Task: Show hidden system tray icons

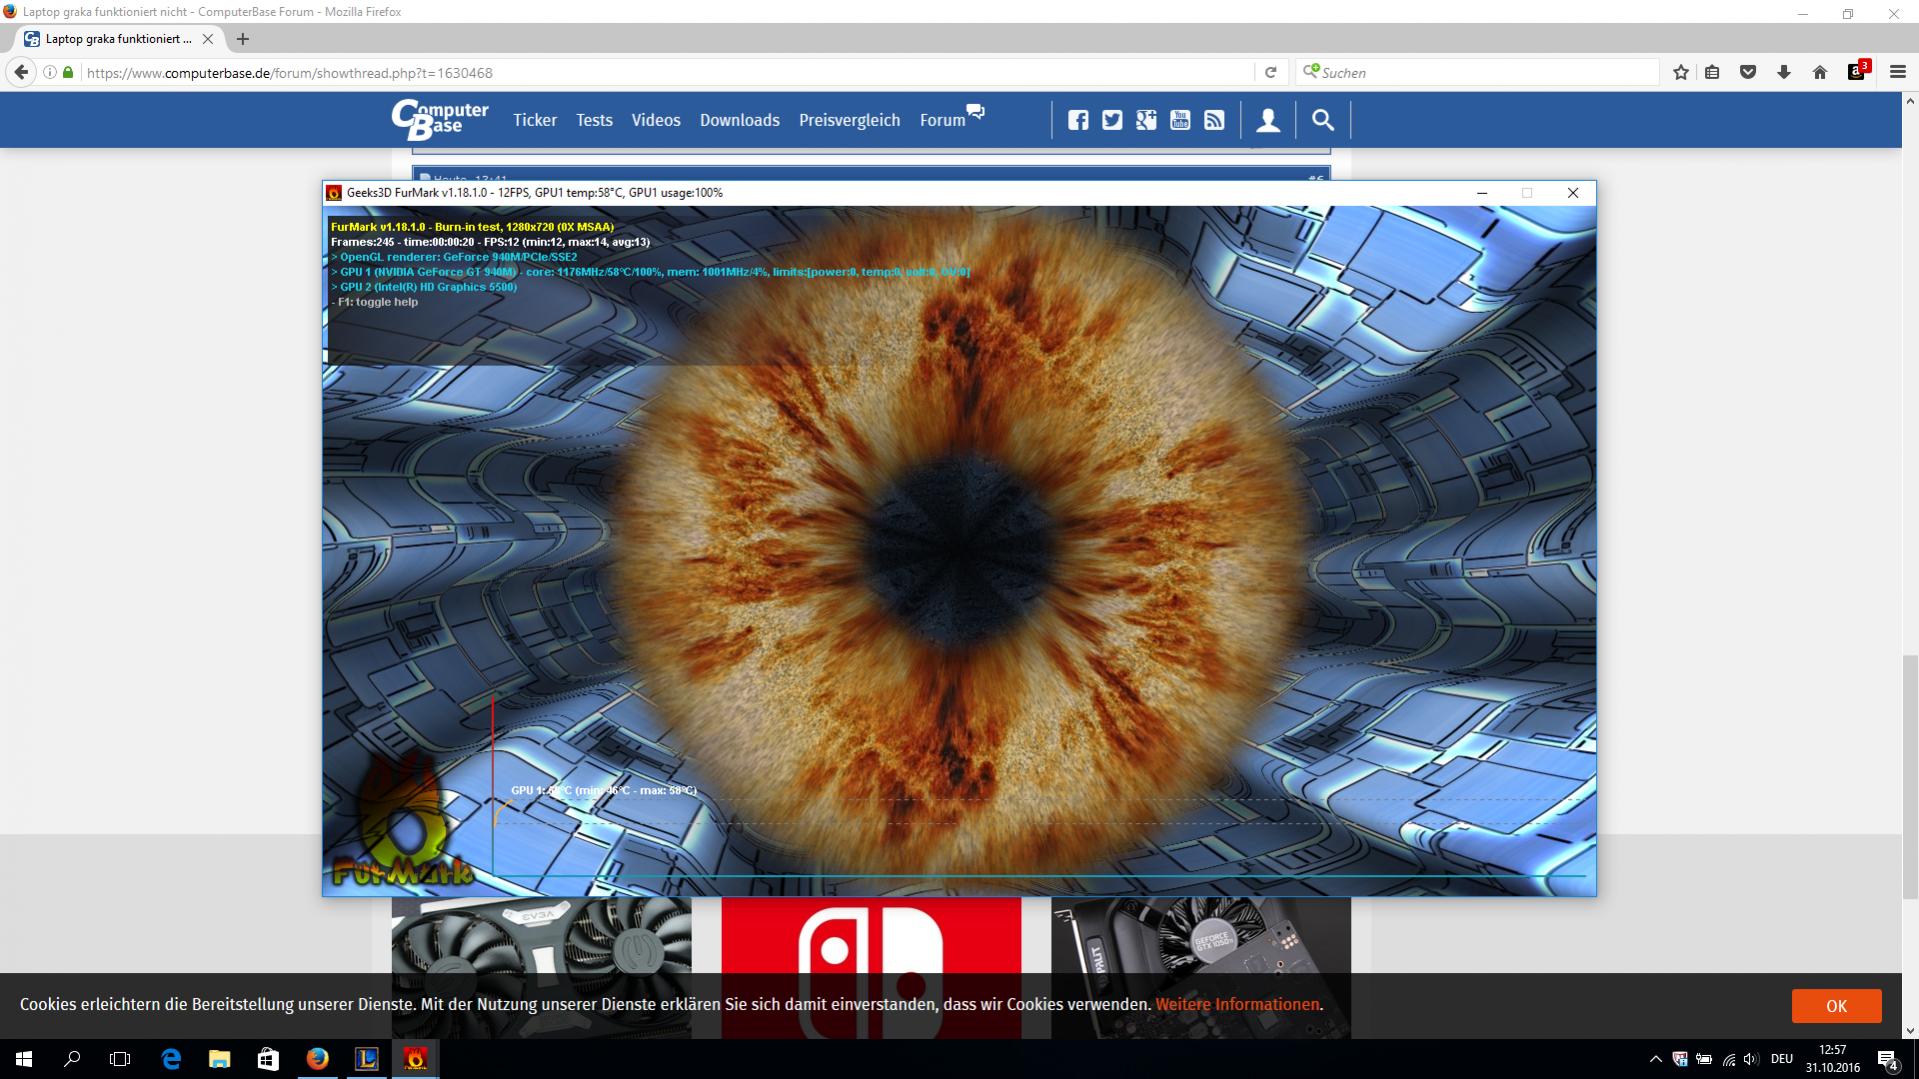Action: click(1655, 1059)
